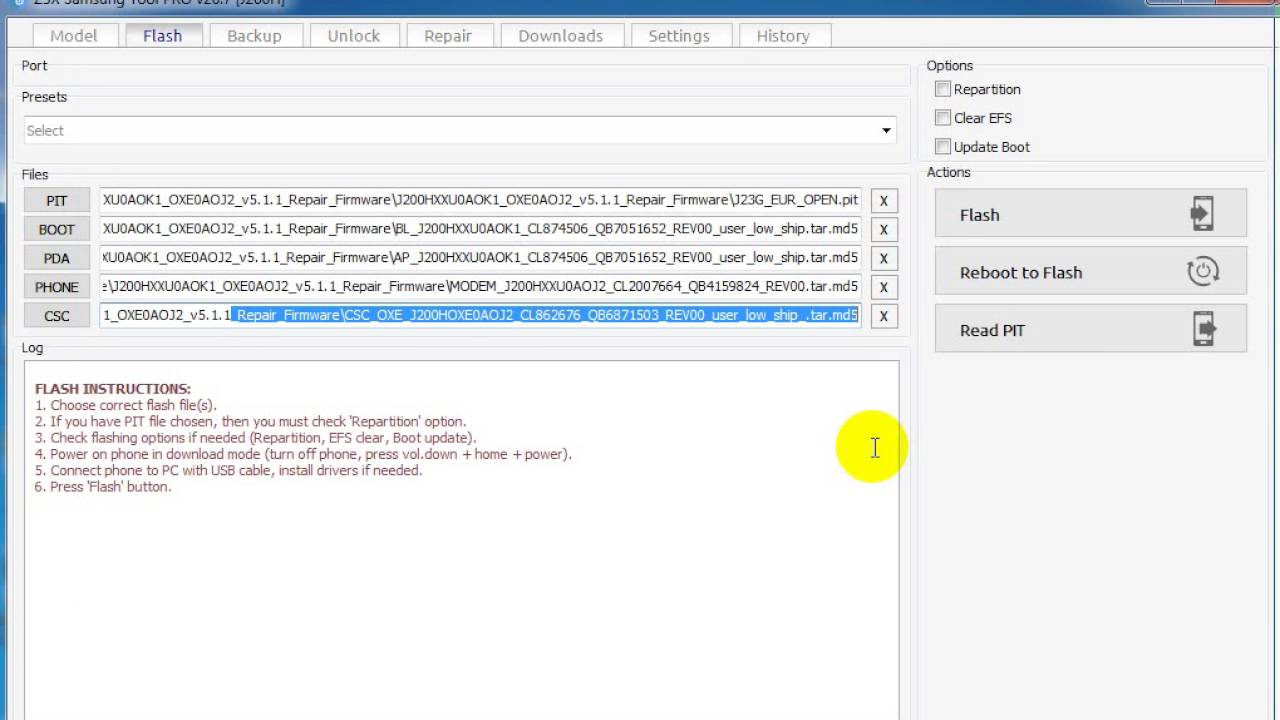Clear the PHONE file with its X
Image resolution: width=1280 pixels, height=720 pixels.
pyautogui.click(x=884, y=287)
